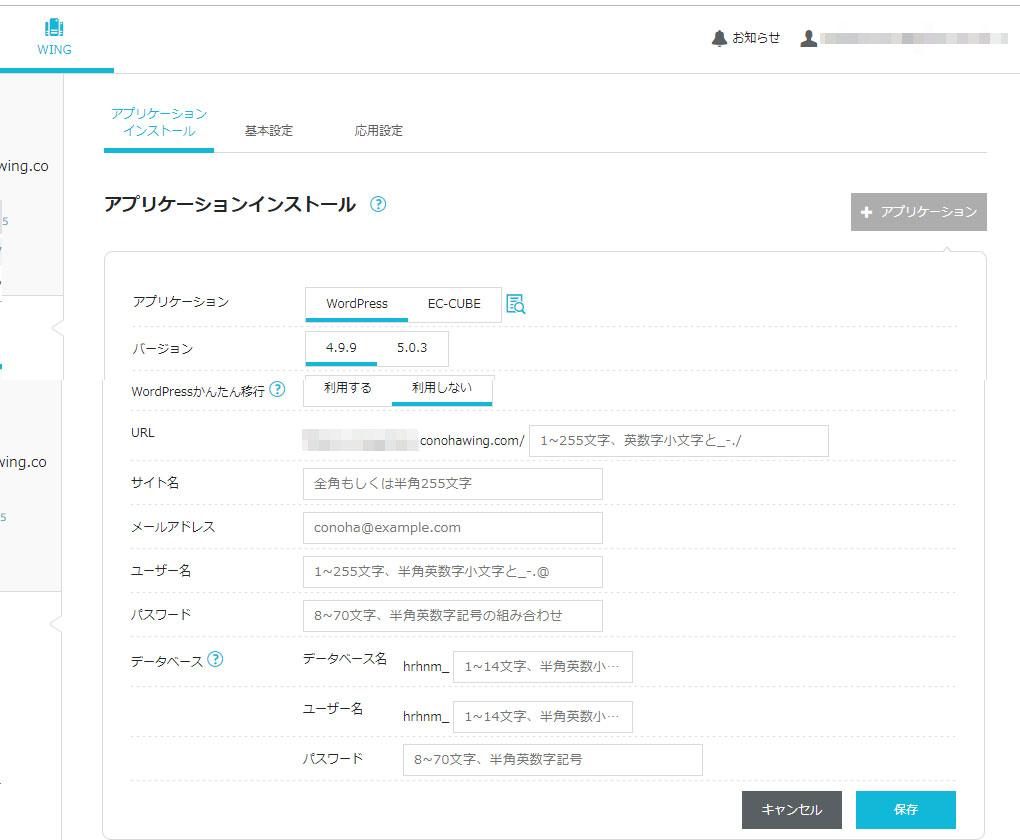Select WordPress application option

pyautogui.click(x=356, y=304)
